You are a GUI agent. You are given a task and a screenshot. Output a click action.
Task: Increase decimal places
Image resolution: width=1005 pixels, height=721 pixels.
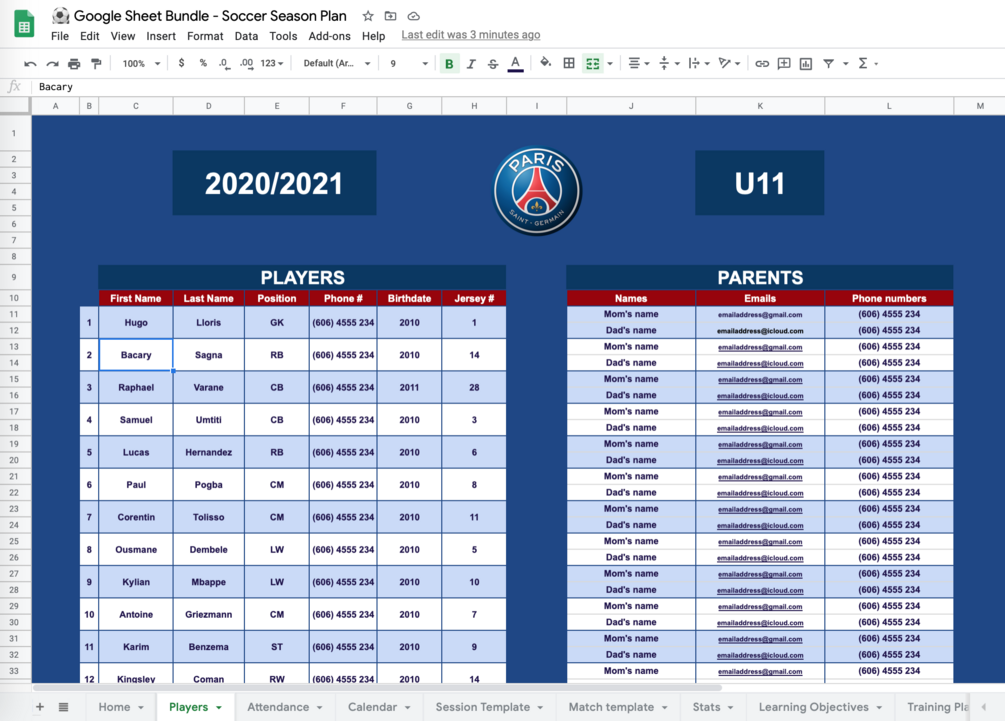pos(246,63)
